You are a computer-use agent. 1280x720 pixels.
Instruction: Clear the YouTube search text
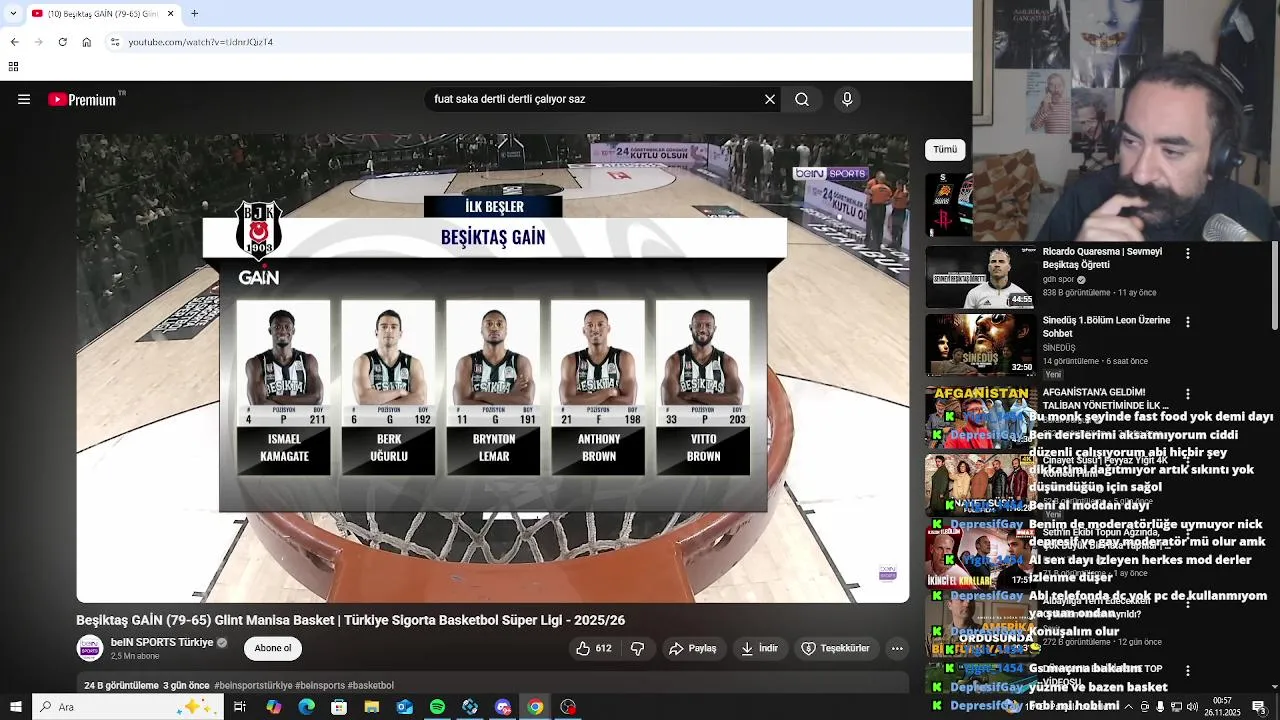point(770,99)
